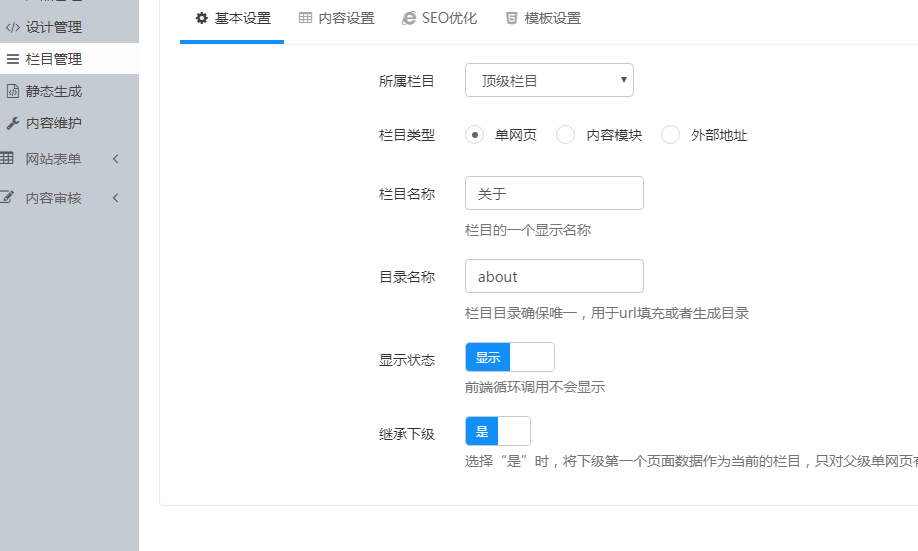918x551 pixels.
Task: Click the 目录名称 input field containing about
Action: (554, 276)
